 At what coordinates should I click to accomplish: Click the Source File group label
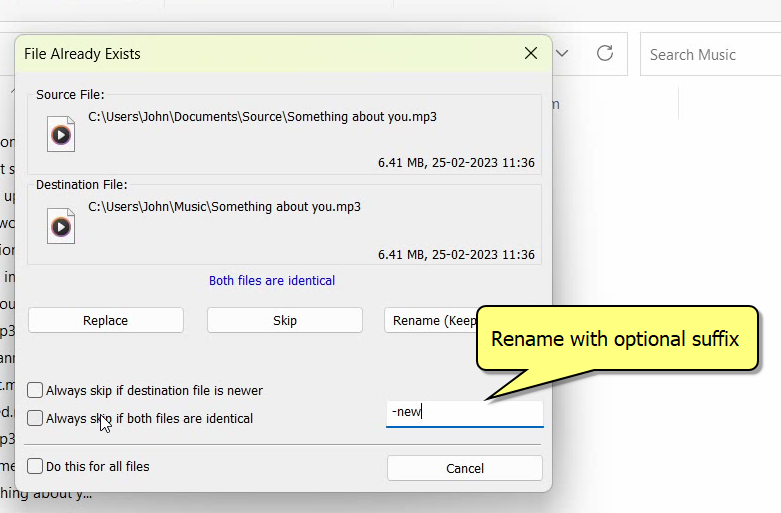point(70,95)
